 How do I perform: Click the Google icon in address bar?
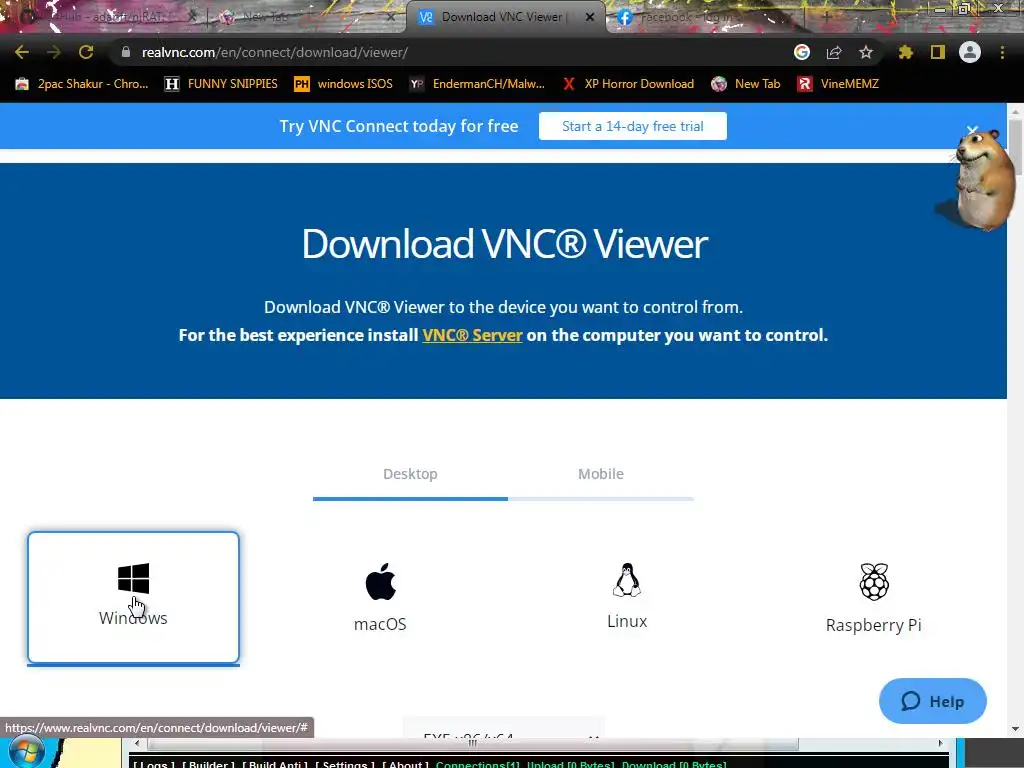pos(802,52)
